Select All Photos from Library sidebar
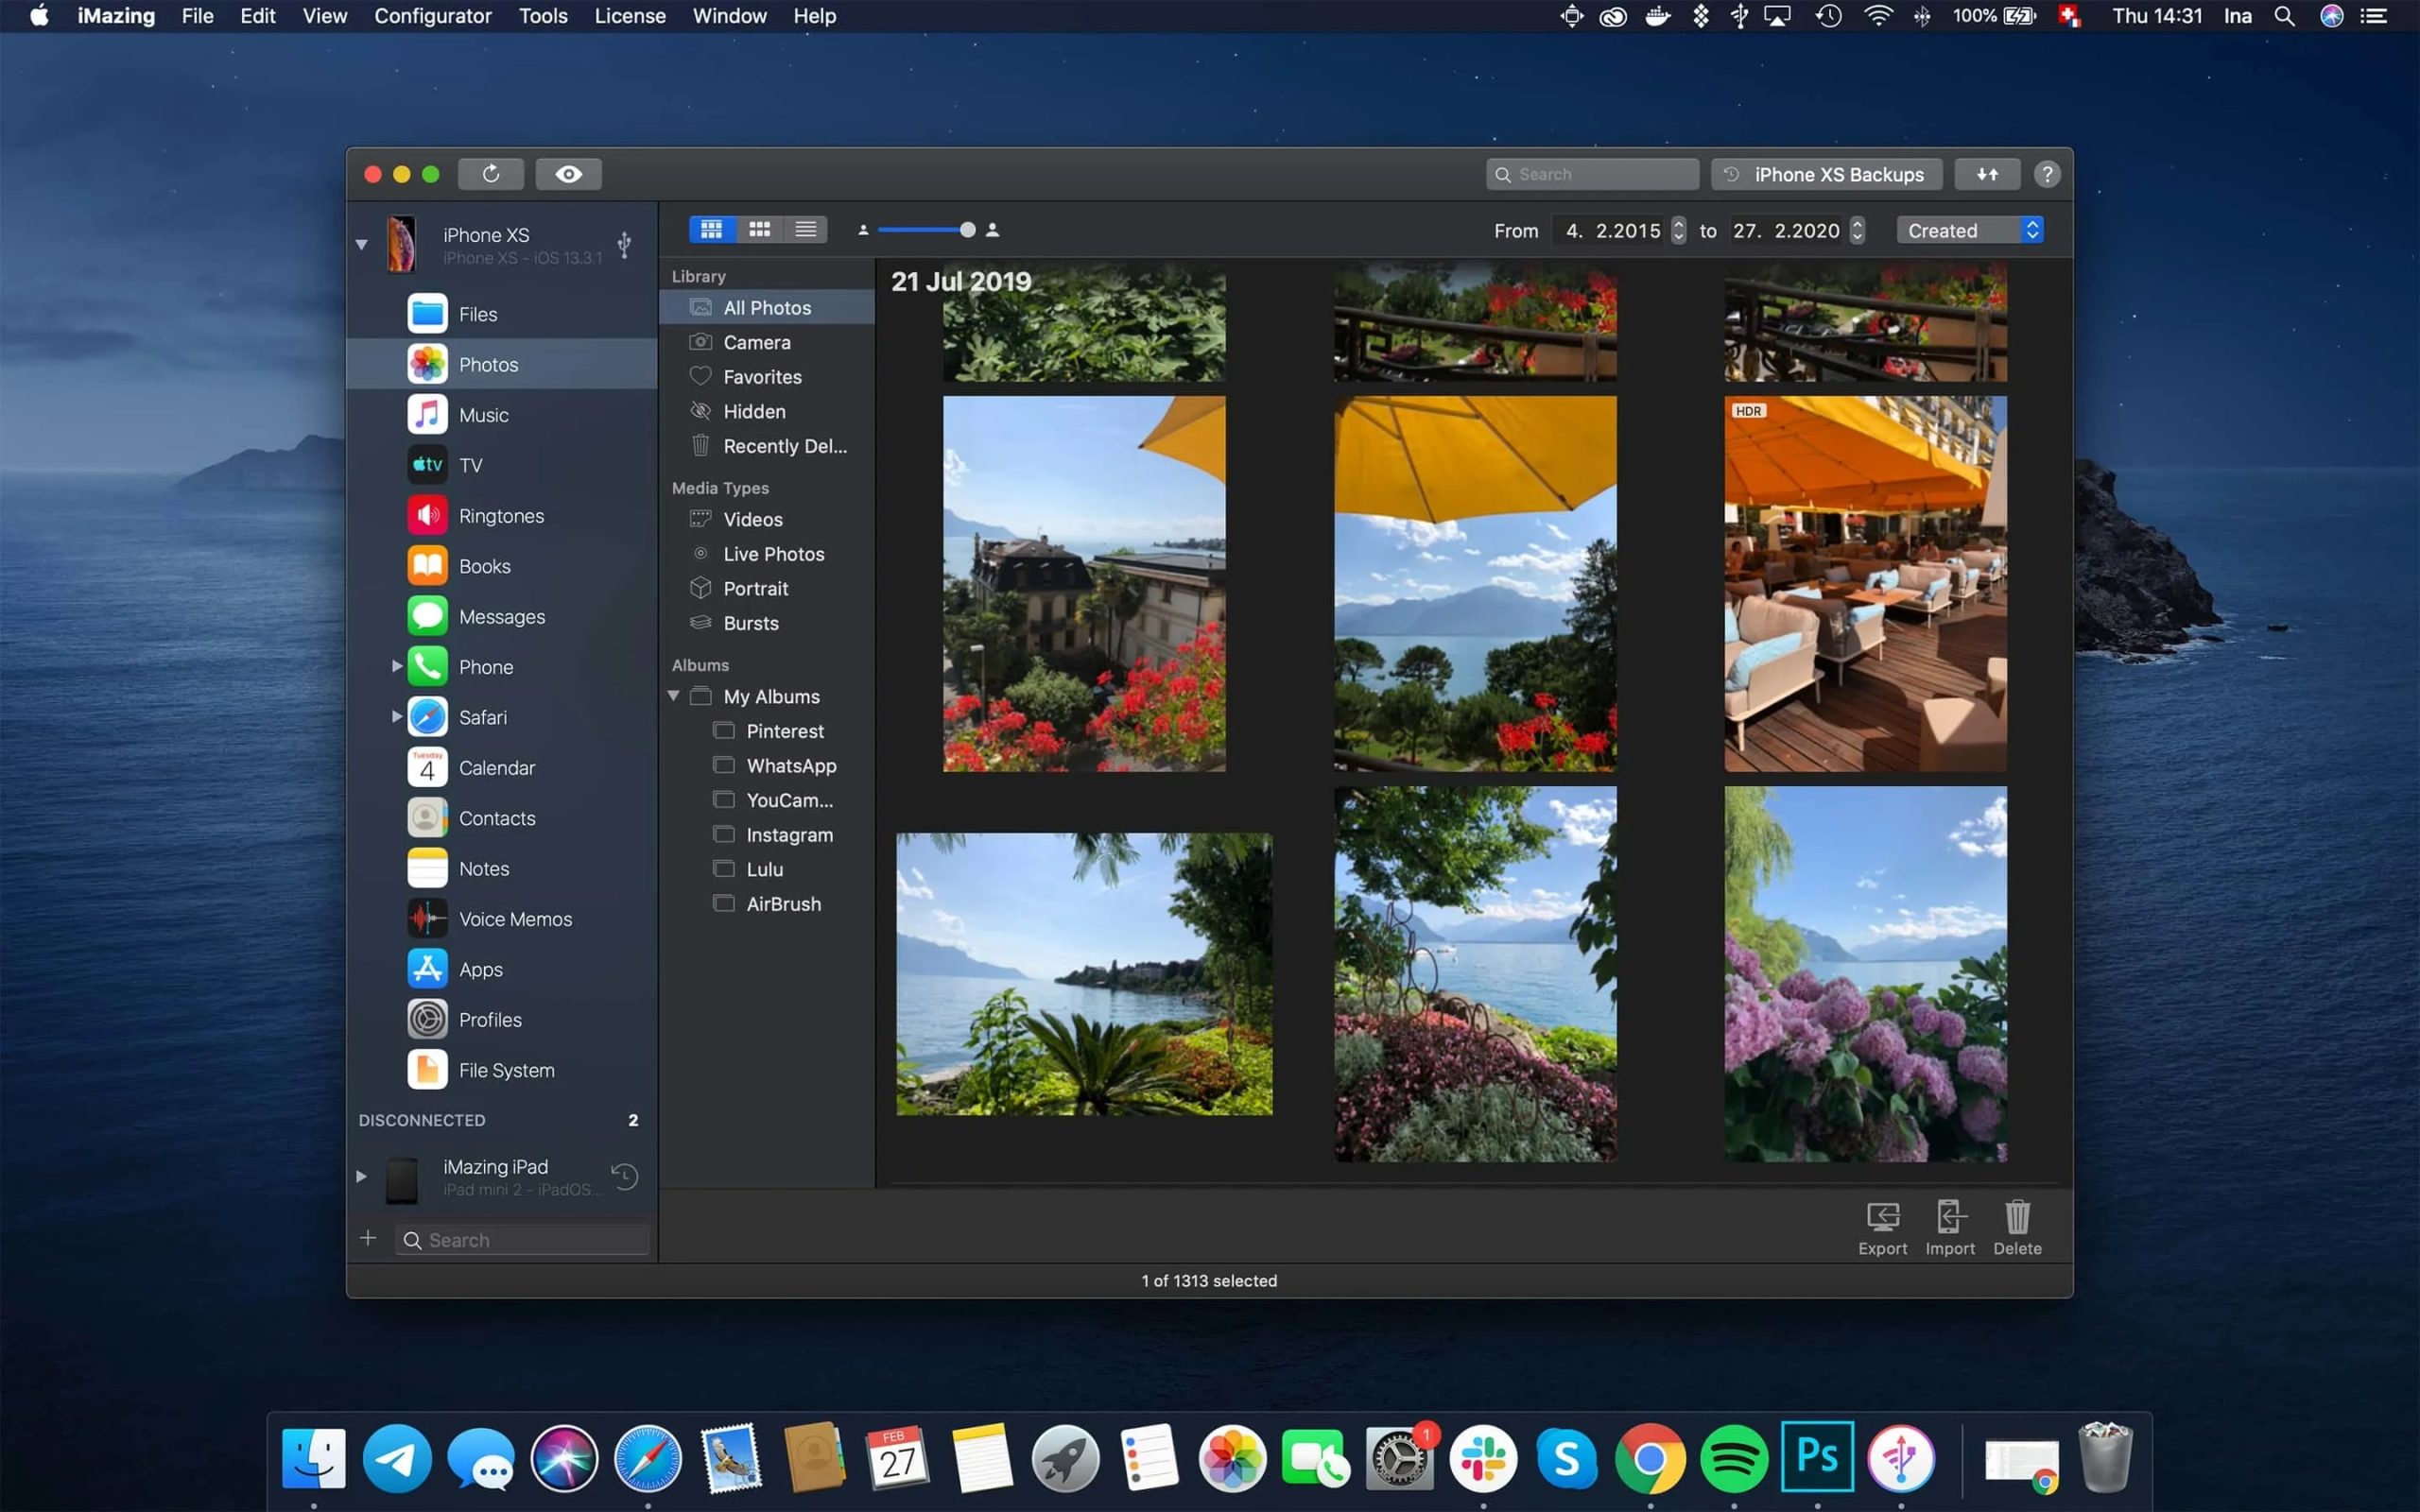The width and height of the screenshot is (2420, 1512). (x=767, y=306)
